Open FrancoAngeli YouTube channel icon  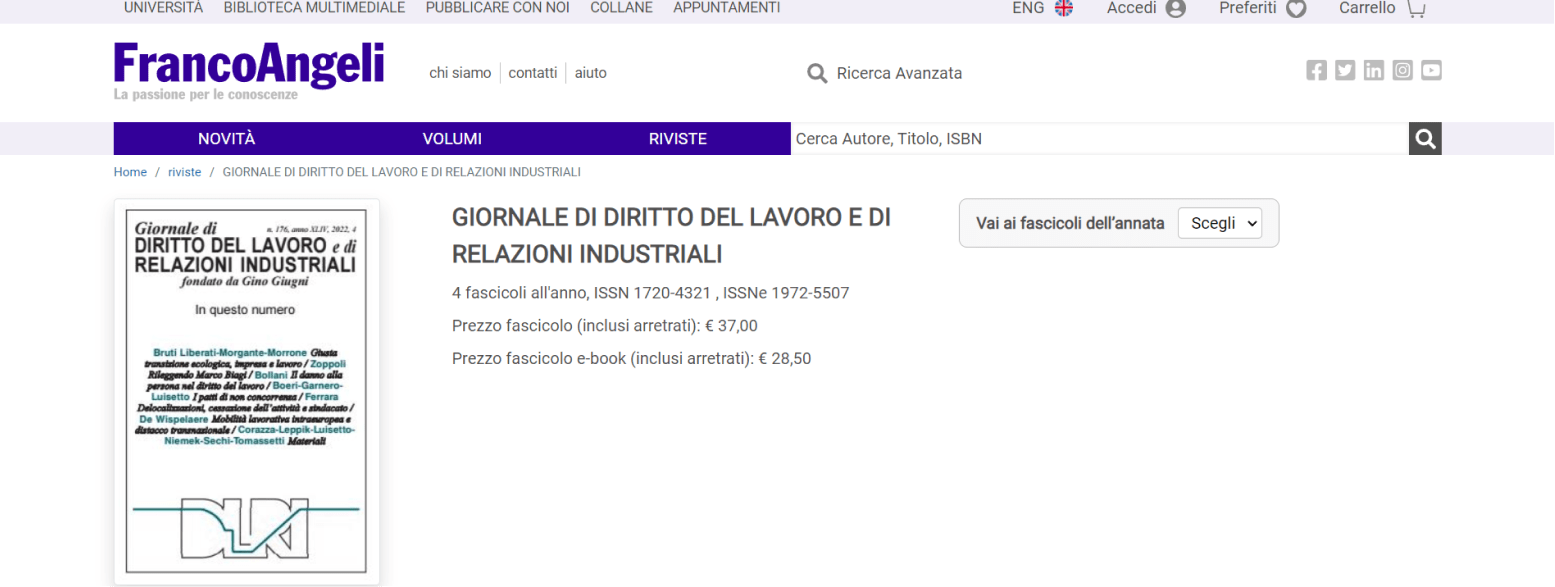coord(1432,70)
